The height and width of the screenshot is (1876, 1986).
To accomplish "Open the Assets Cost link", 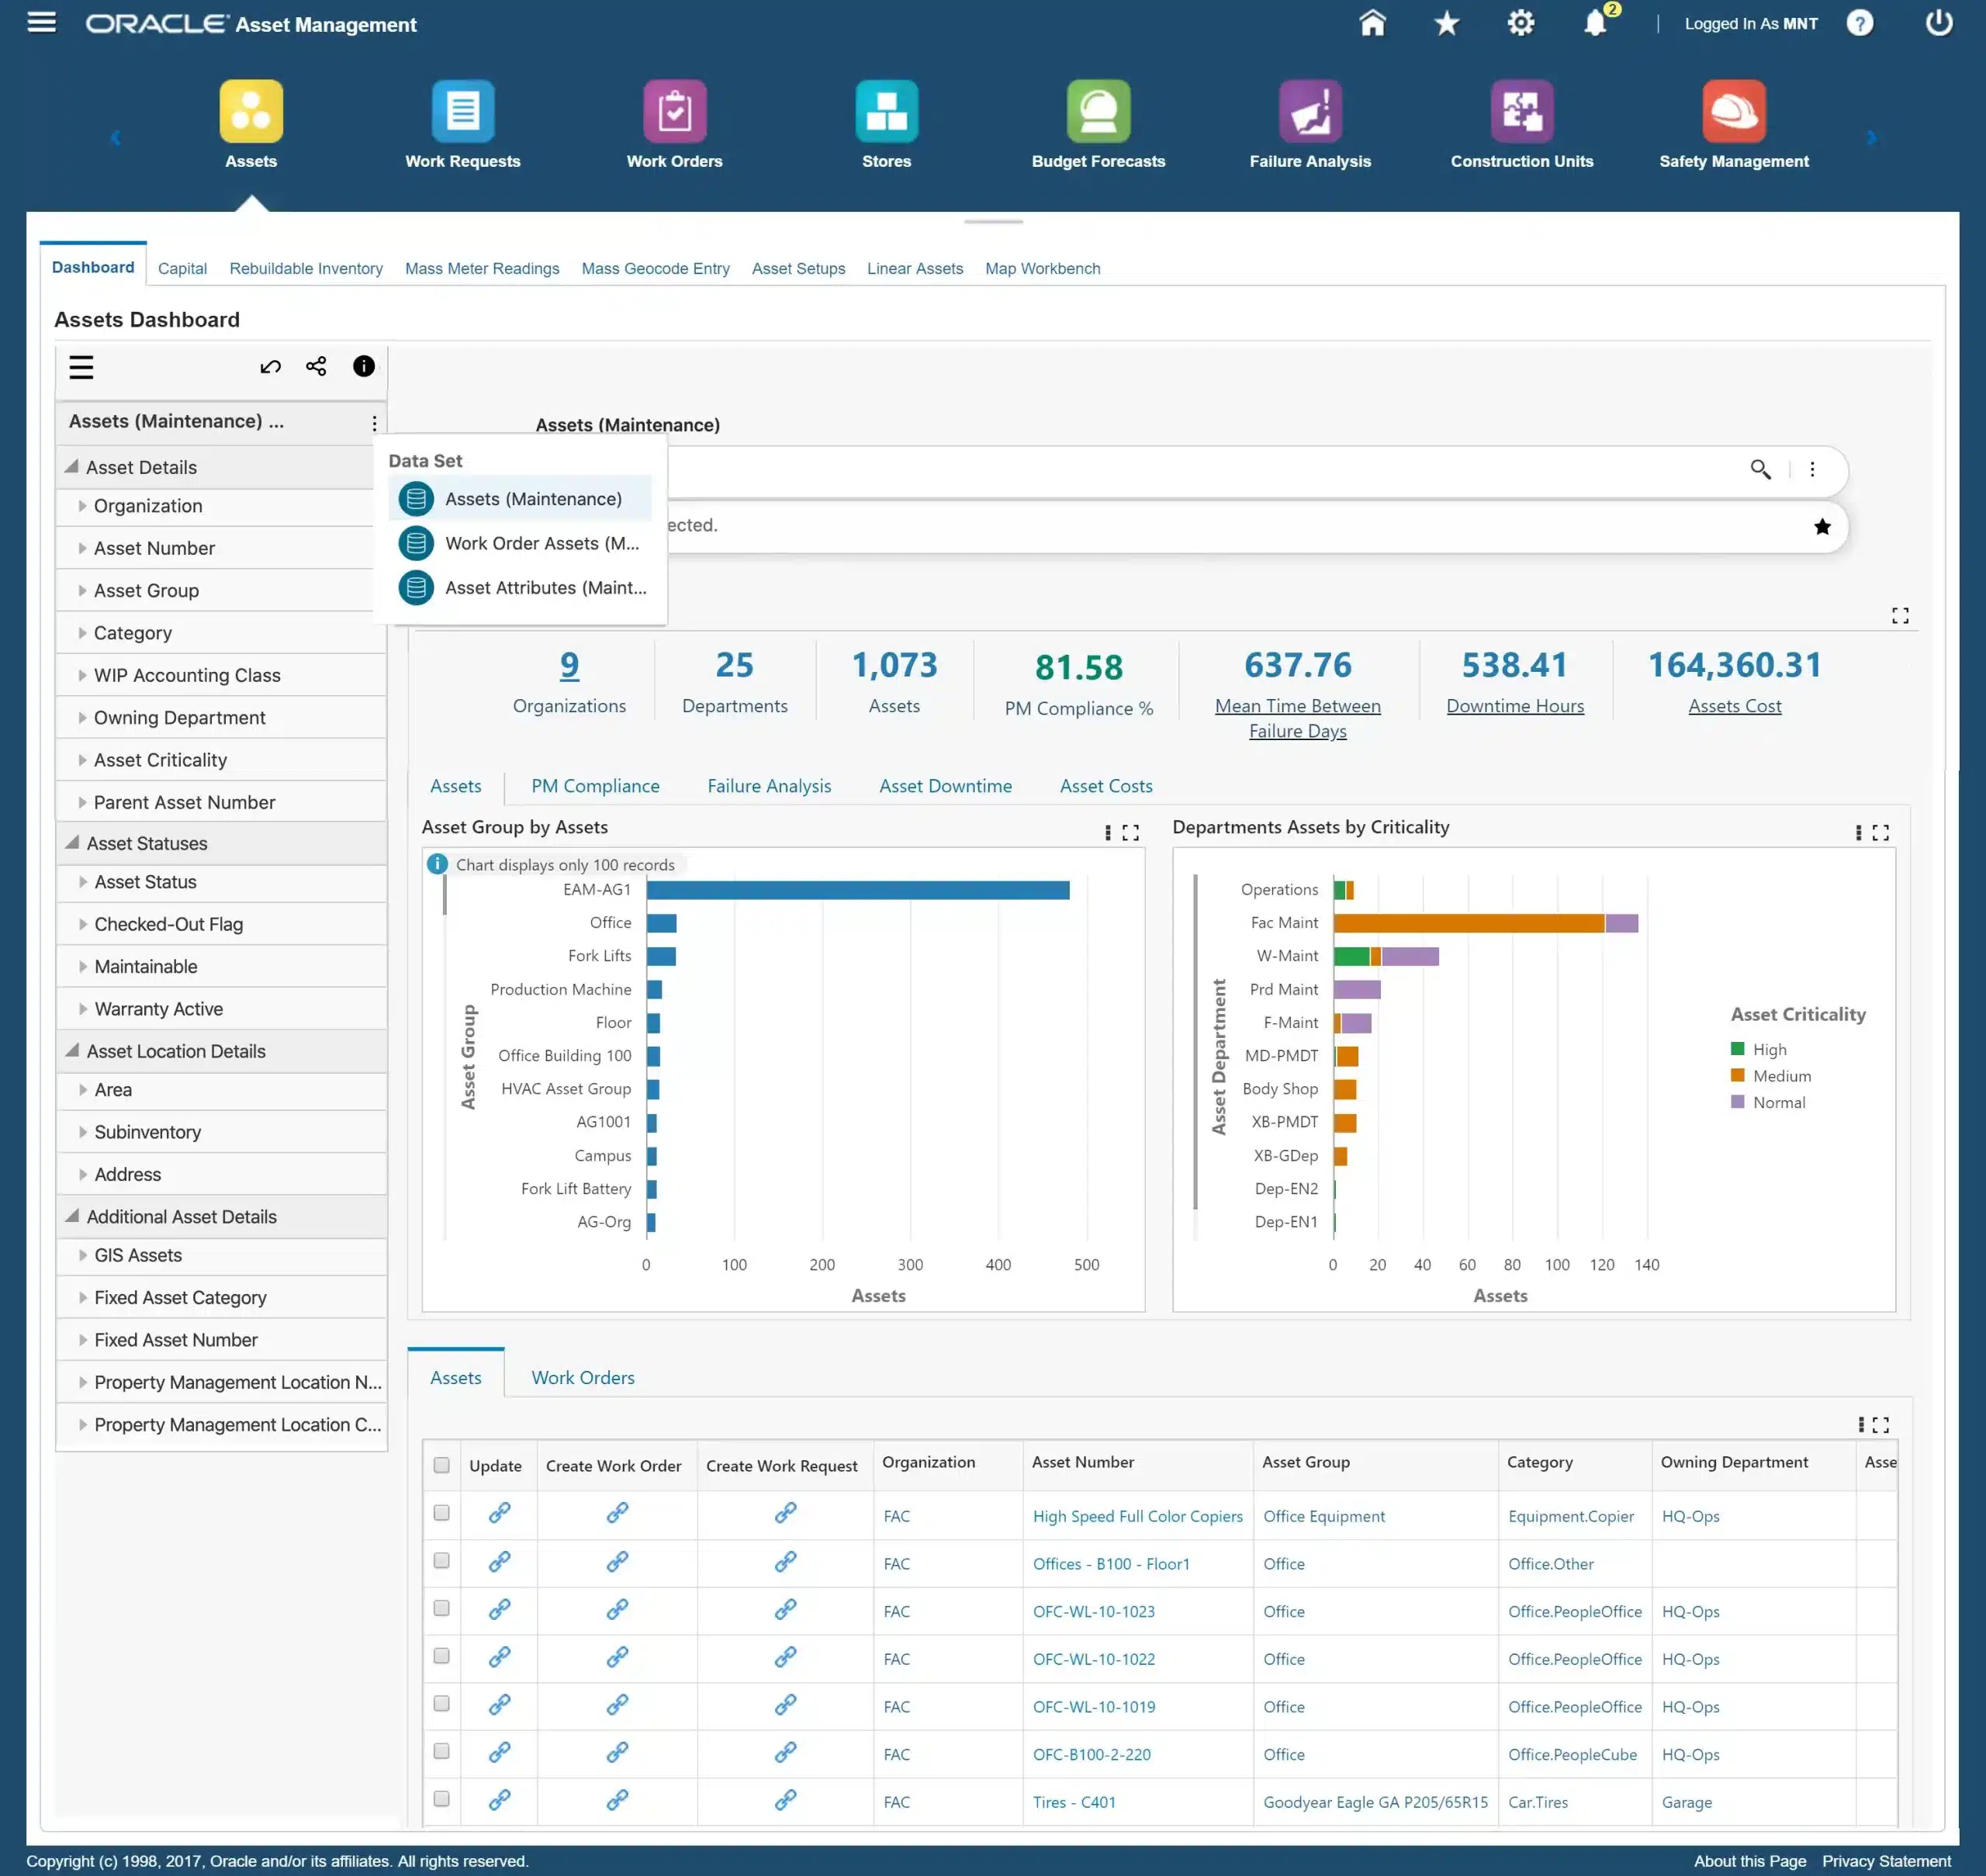I will 1734,706.
